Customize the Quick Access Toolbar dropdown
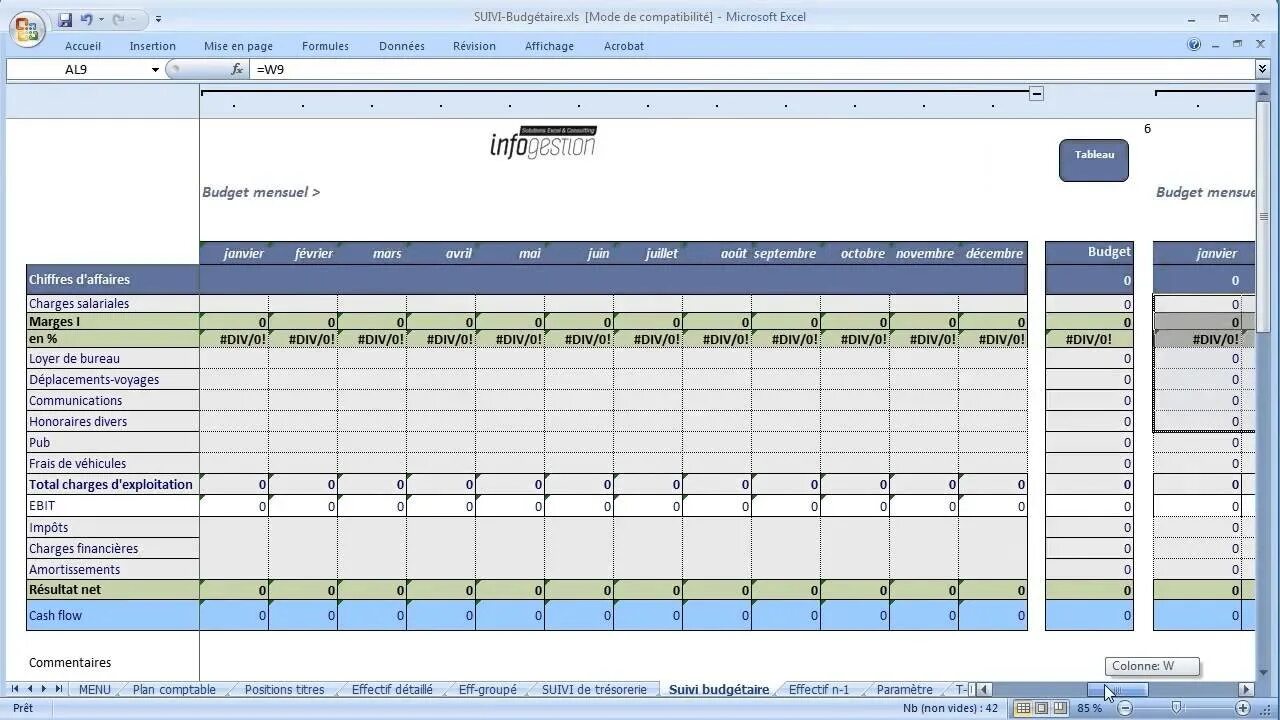Image resolution: width=1280 pixels, height=720 pixels. tap(158, 19)
